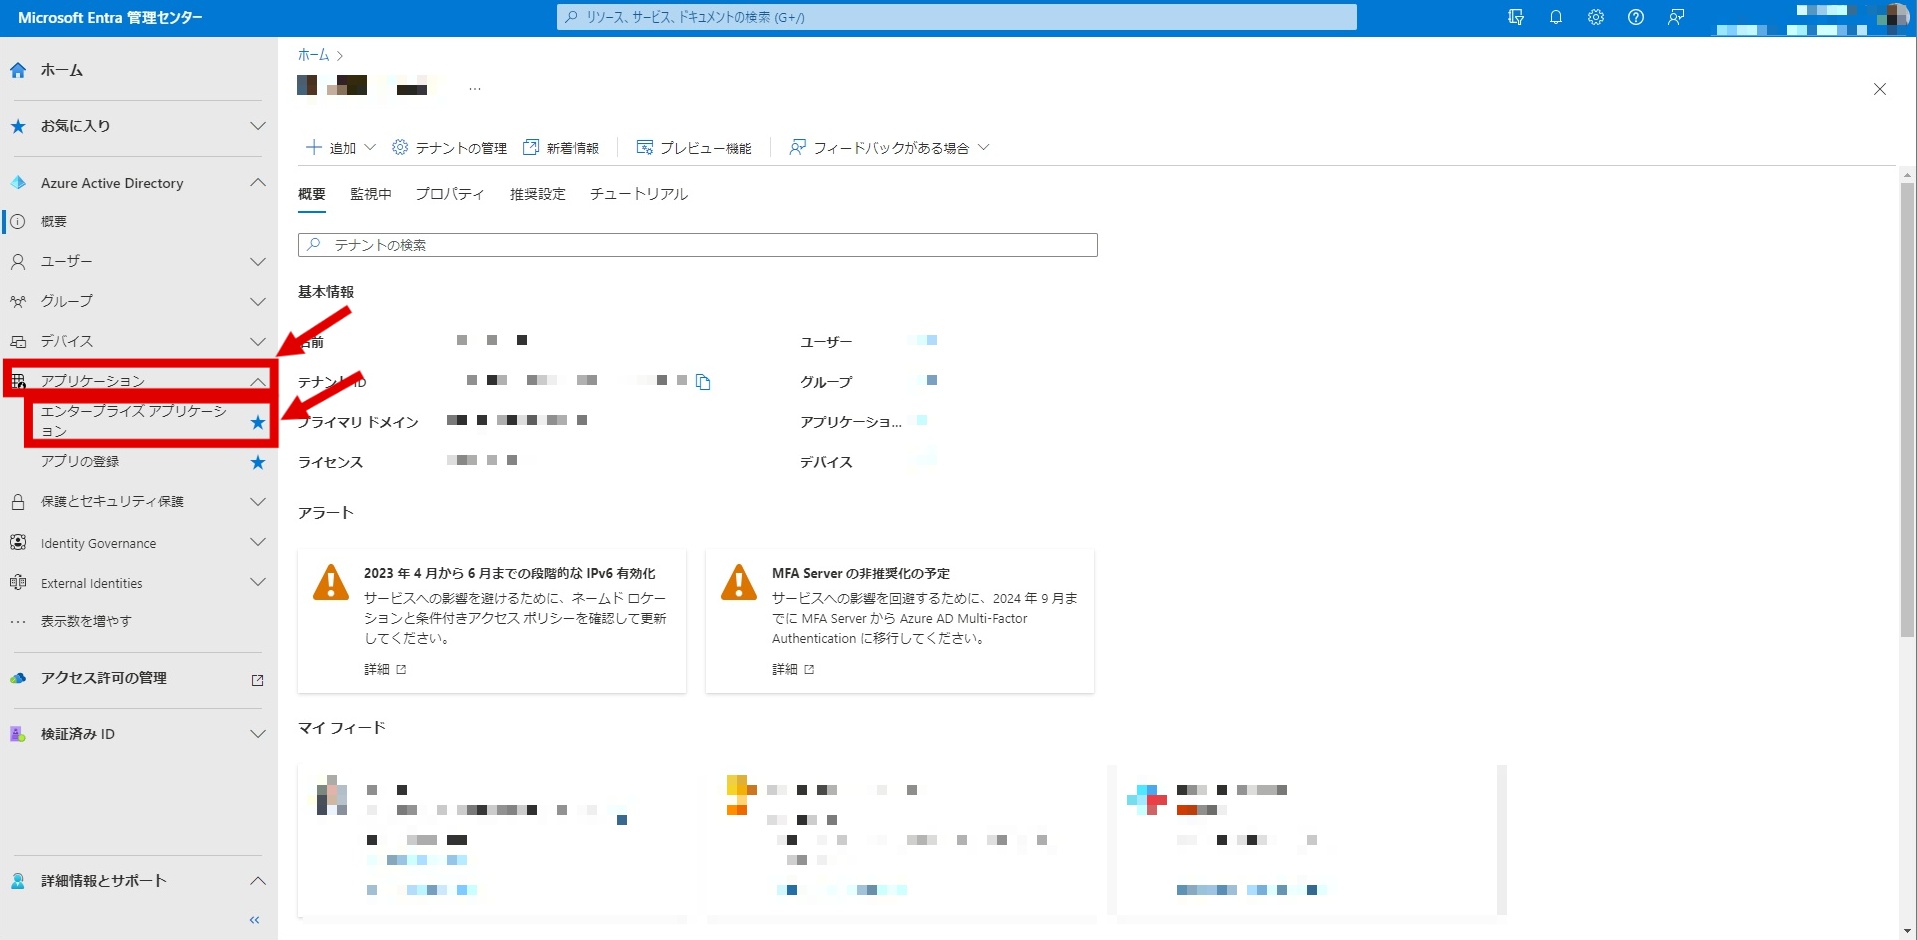Click the ホーム breadcrumb link
The width and height of the screenshot is (1917, 940).
click(313, 55)
